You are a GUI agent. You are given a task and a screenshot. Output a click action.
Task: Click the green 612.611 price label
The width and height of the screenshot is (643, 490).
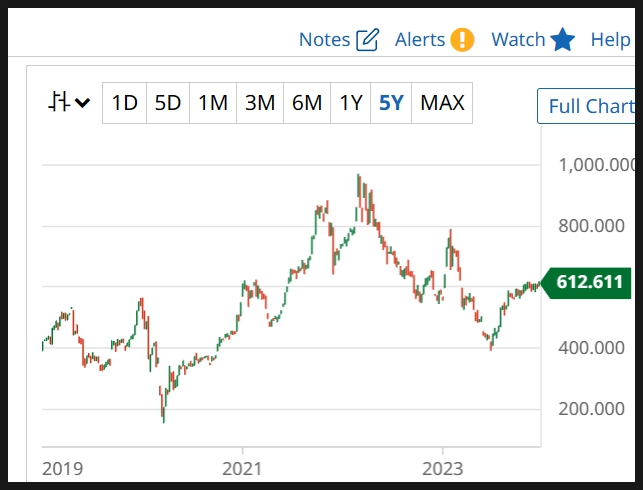pyautogui.click(x=586, y=283)
